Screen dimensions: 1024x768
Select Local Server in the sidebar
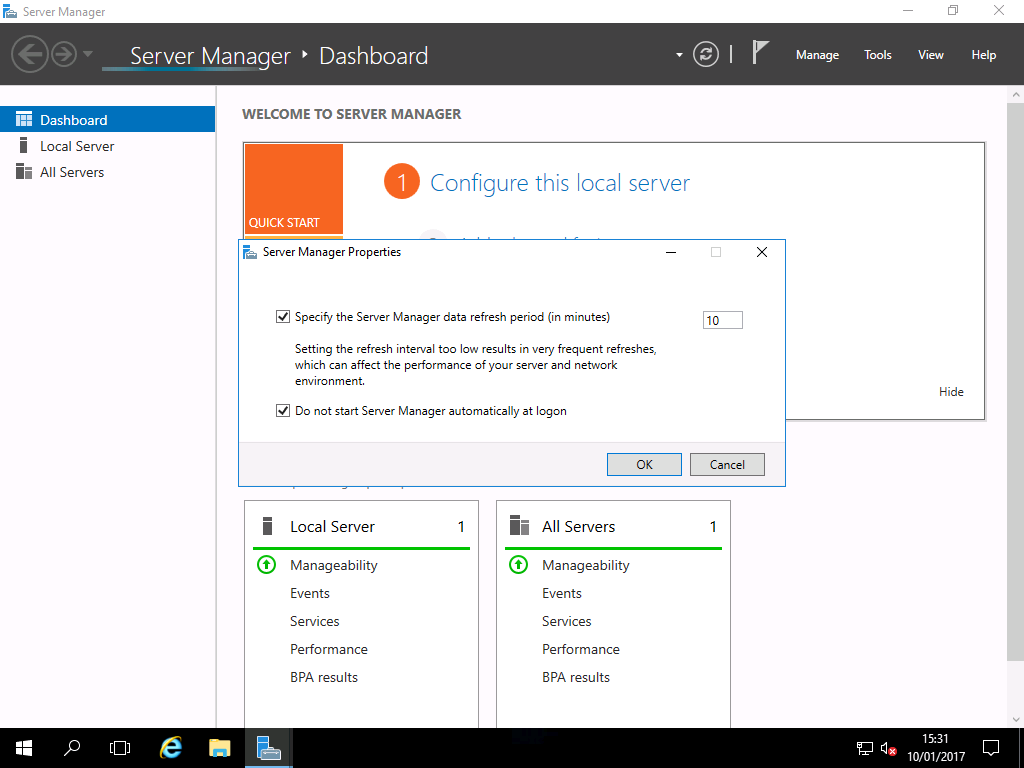pyautogui.click(x=107, y=146)
